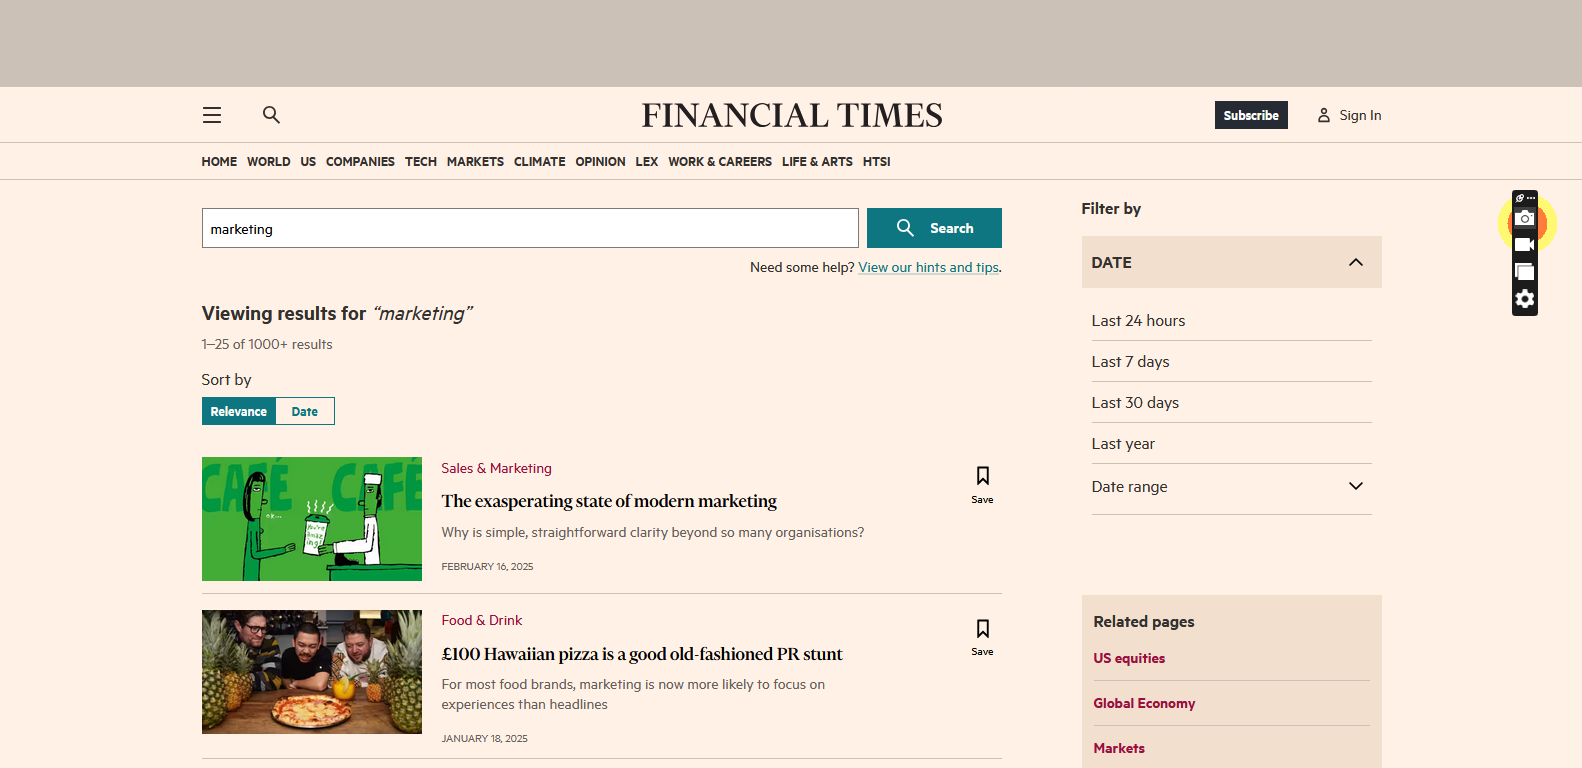Click the video record icon
The image size is (1582, 768).
1524,245
